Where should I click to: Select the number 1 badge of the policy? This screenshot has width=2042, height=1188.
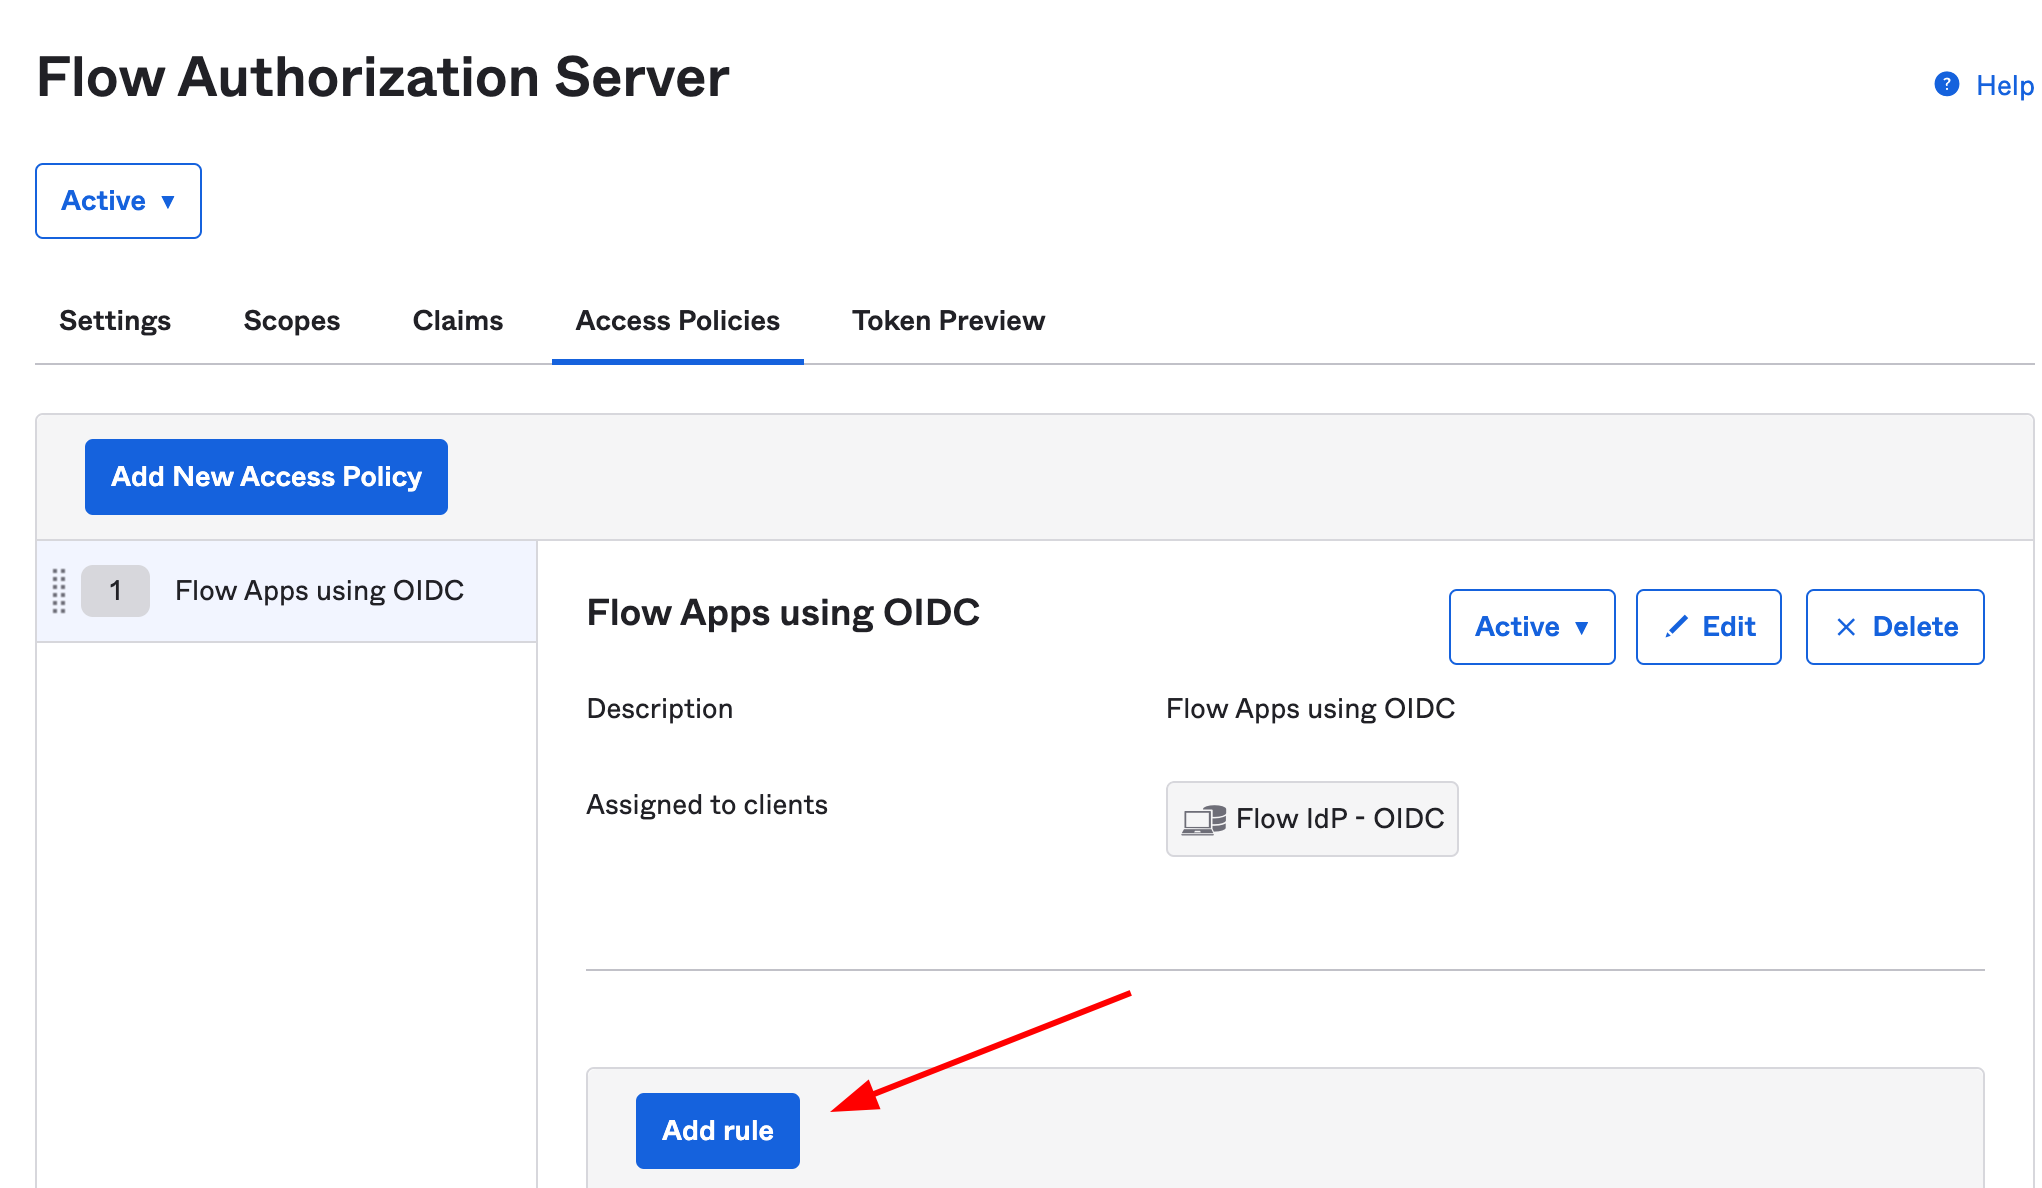coord(115,590)
